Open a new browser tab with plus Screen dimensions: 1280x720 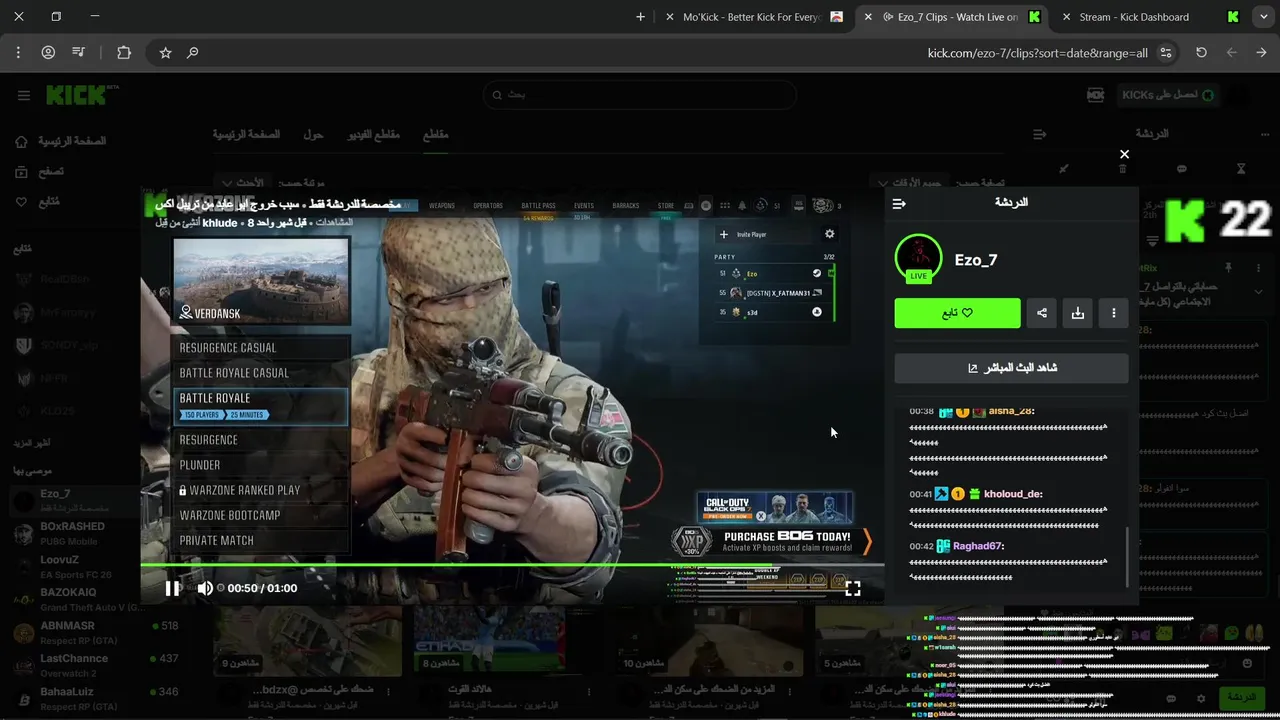[x=641, y=17]
